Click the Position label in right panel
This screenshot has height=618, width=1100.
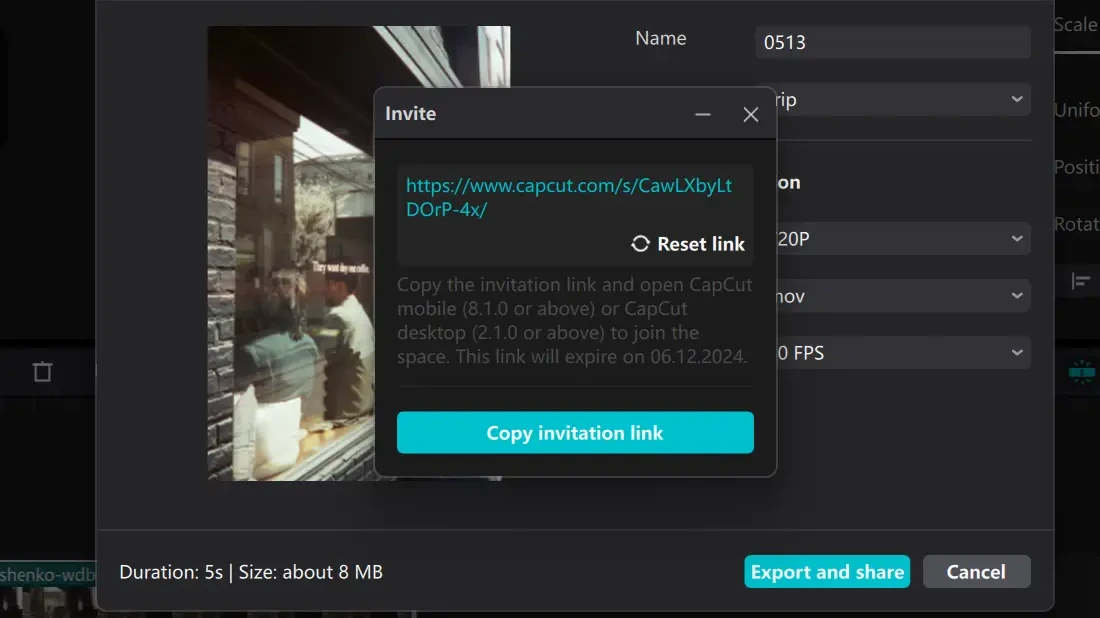(1077, 167)
